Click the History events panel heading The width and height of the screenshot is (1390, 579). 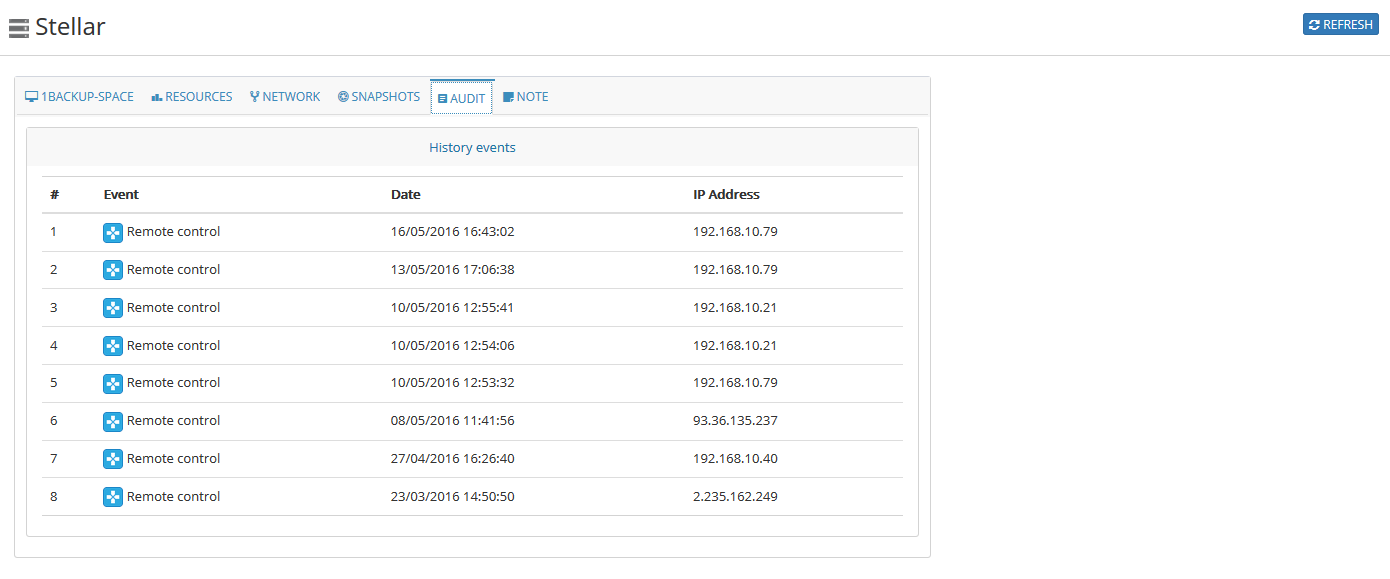pyautogui.click(x=472, y=147)
